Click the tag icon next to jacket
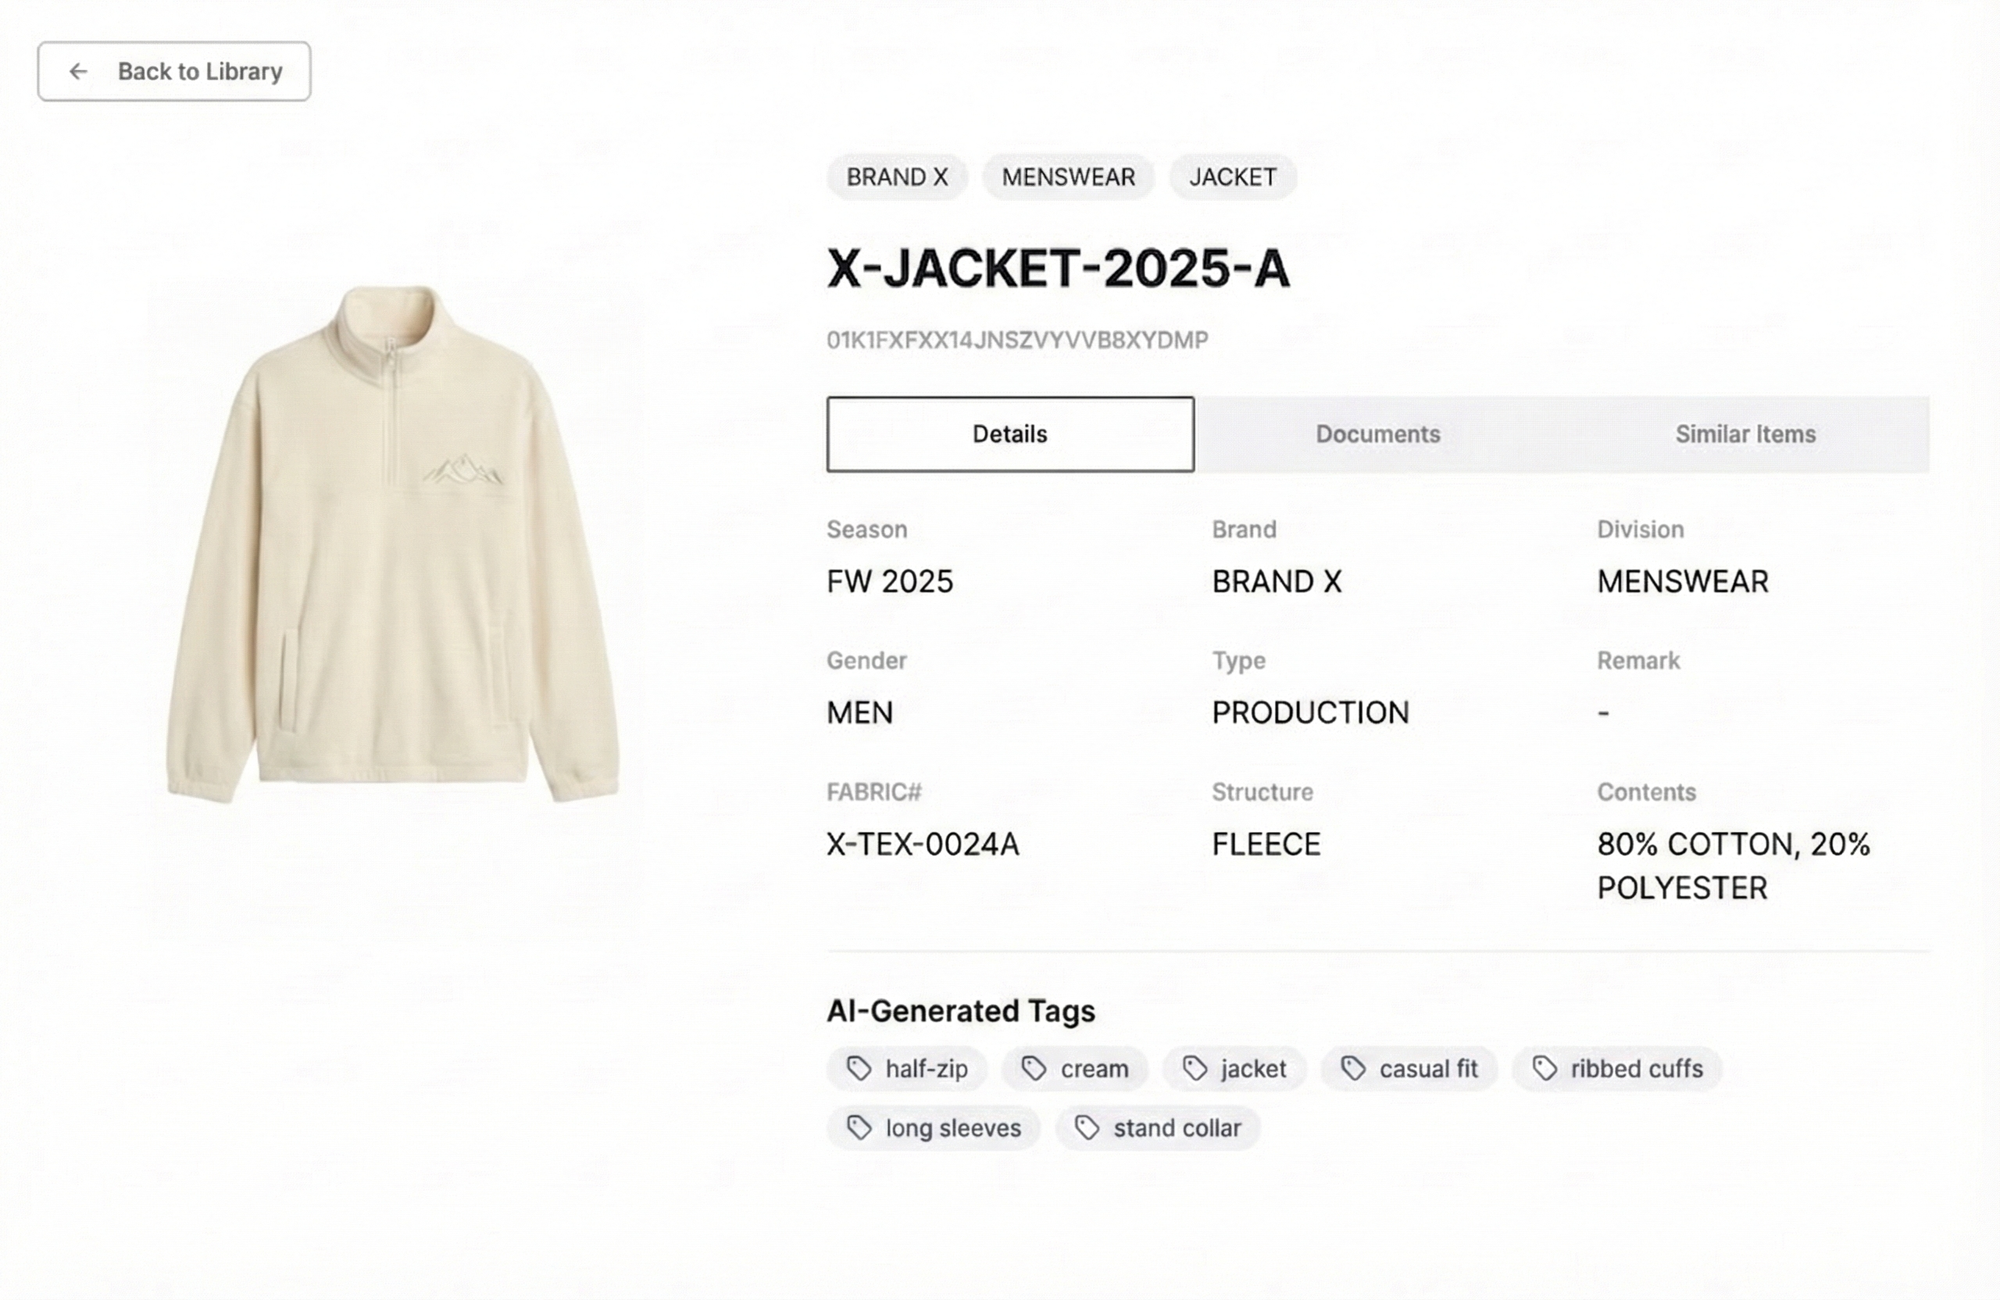 click(1195, 1069)
